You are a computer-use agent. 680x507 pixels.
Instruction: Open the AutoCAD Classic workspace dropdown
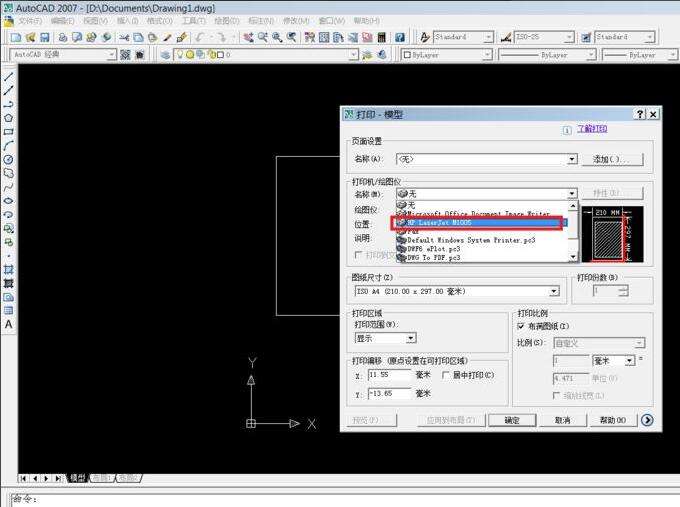111,55
